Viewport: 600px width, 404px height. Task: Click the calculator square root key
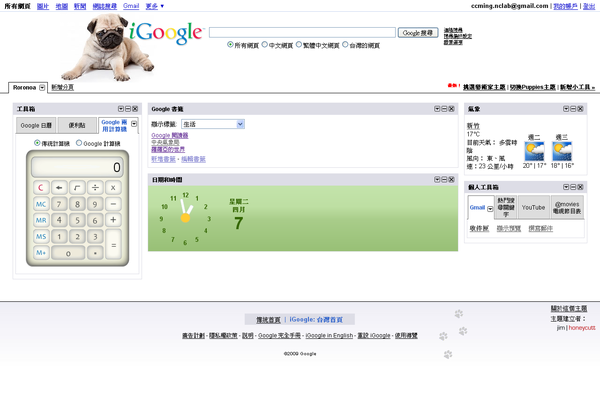pos(77,187)
